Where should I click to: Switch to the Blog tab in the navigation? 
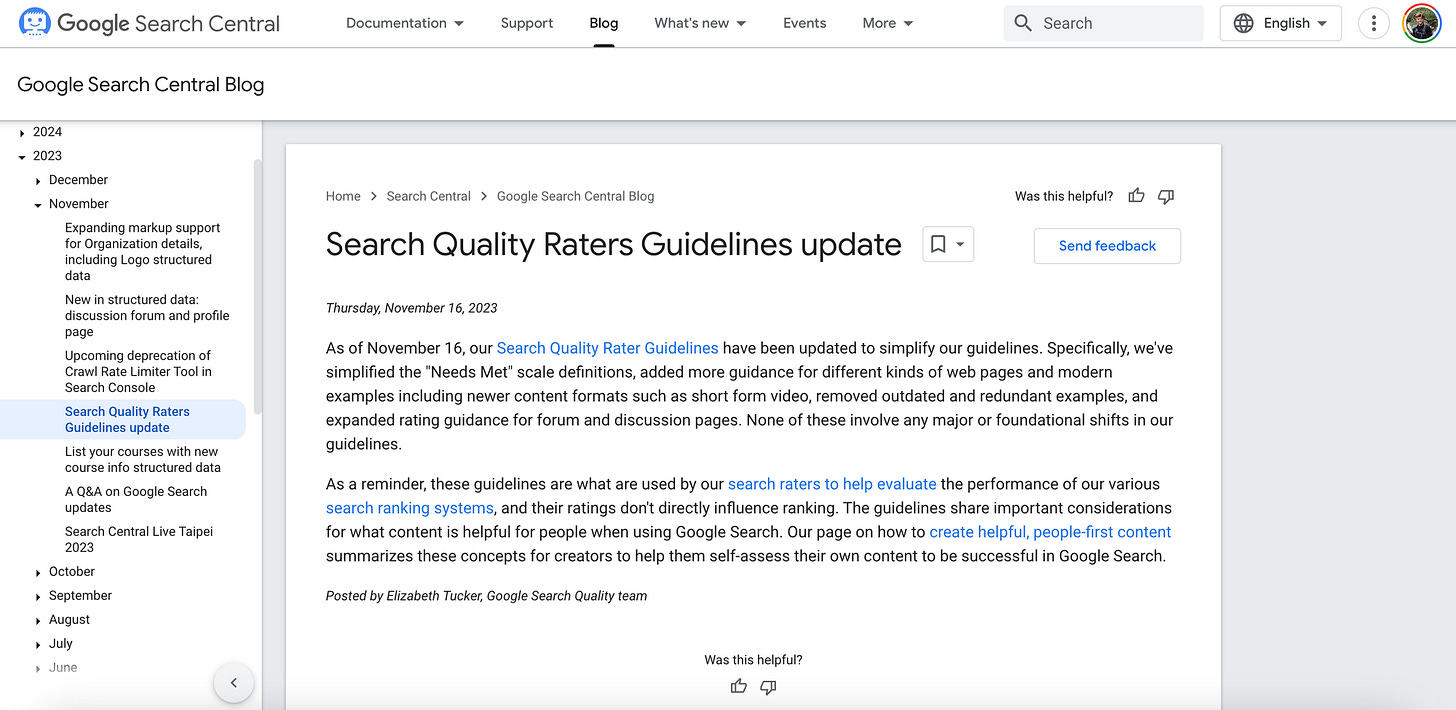point(603,22)
